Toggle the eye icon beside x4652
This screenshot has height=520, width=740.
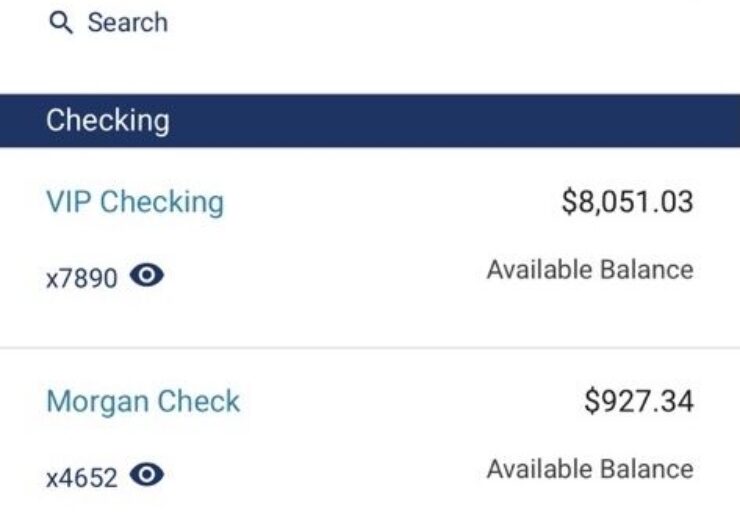click(147, 475)
